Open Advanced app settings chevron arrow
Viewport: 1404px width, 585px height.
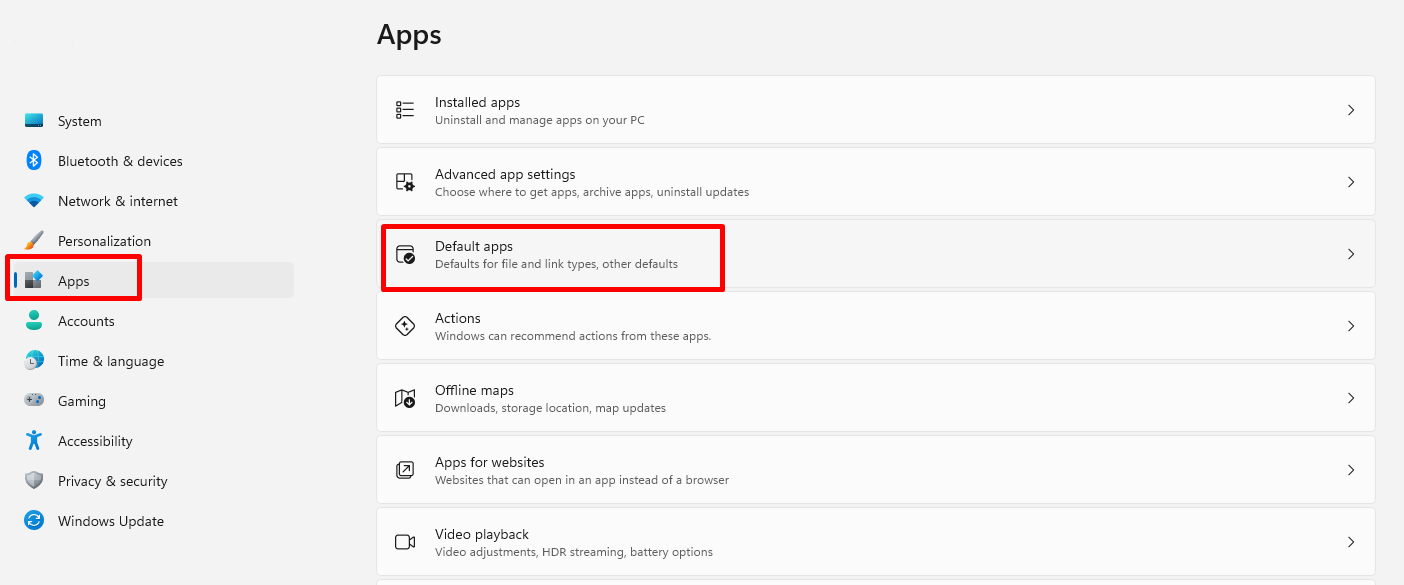point(1351,182)
